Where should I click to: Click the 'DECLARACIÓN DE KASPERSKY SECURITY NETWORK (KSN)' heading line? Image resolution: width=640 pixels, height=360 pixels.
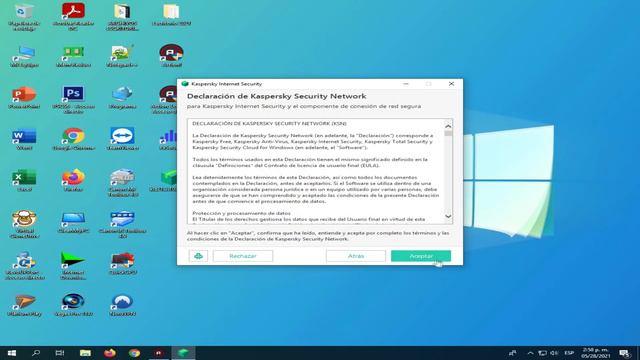point(269,123)
